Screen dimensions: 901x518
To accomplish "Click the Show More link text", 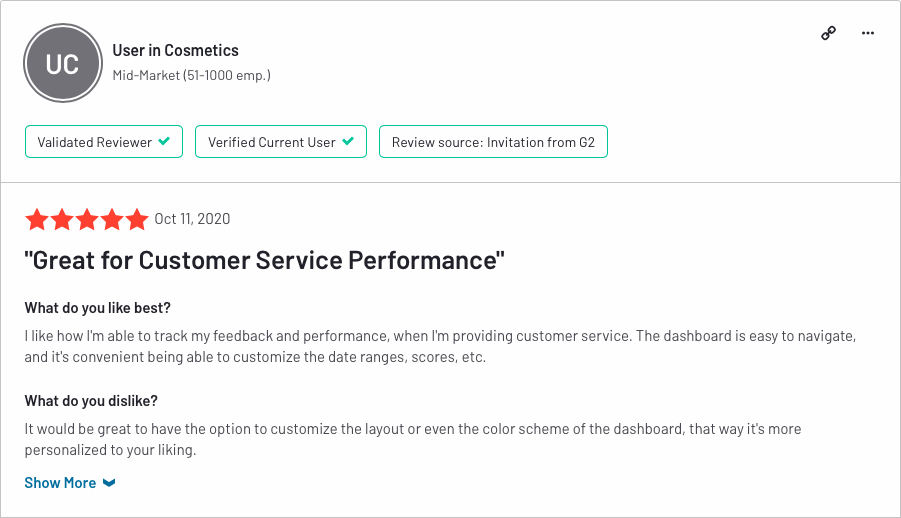I will 60,483.
